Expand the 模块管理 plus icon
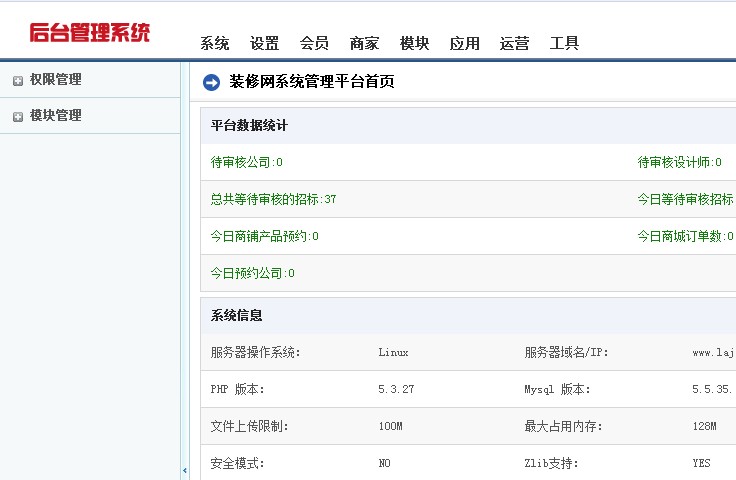This screenshot has width=736, height=480. pyautogui.click(x=18, y=117)
